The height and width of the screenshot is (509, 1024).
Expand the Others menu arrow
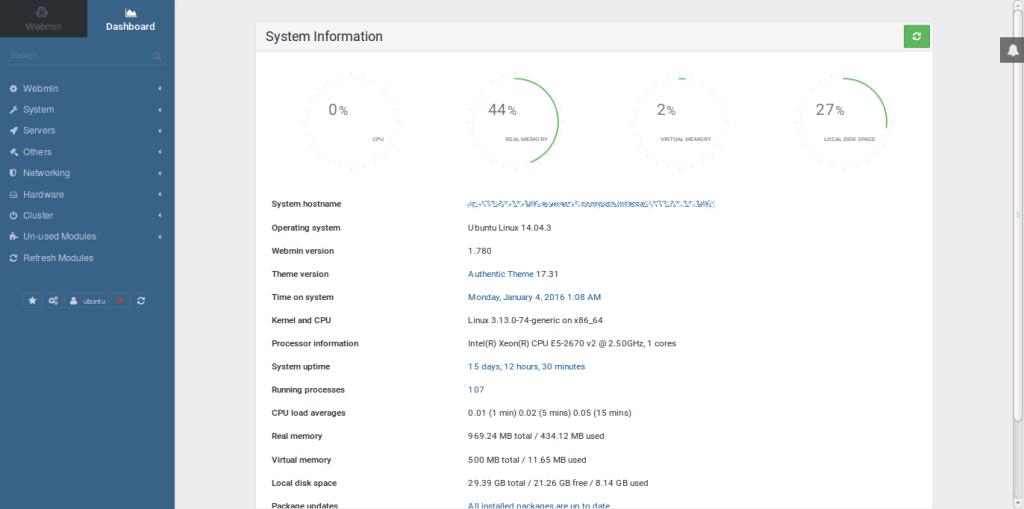pyautogui.click(x=160, y=152)
